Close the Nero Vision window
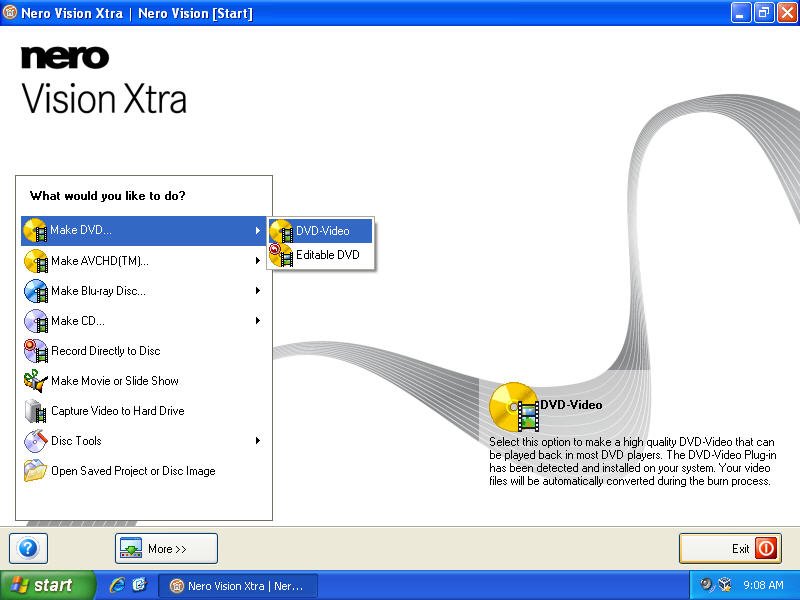 (x=787, y=13)
